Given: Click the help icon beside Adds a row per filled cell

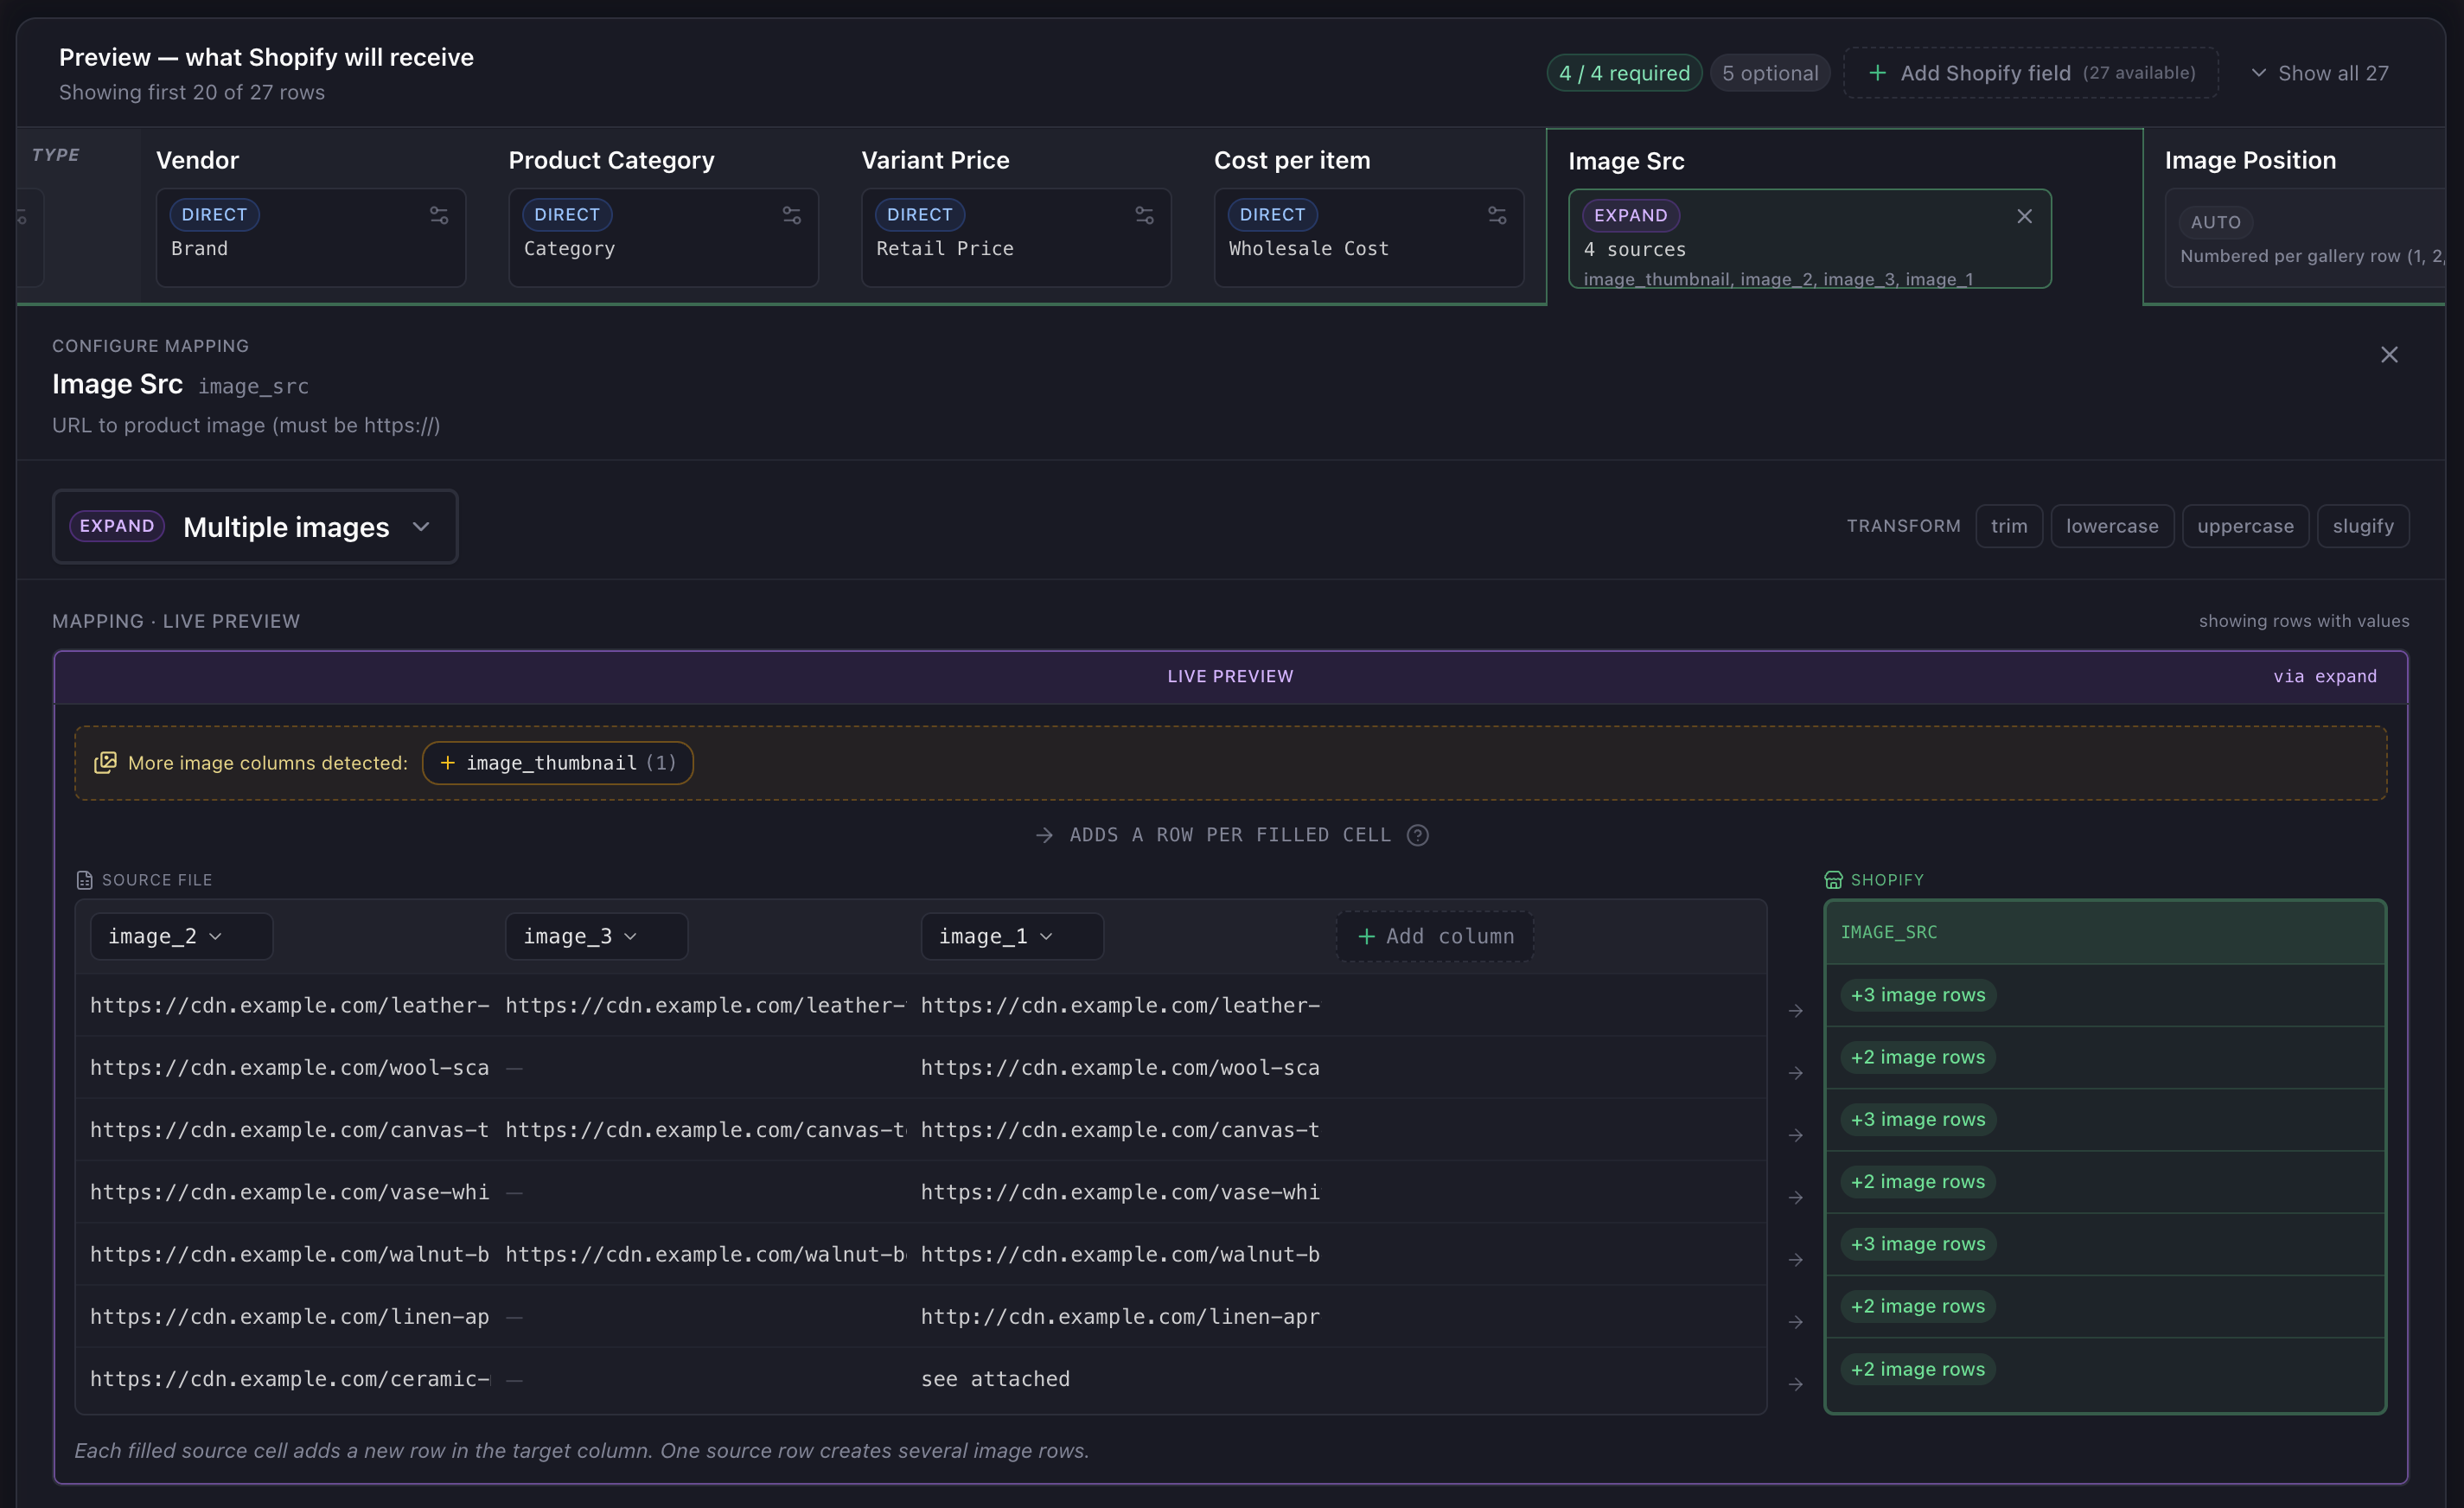Looking at the screenshot, I should click(x=1418, y=835).
